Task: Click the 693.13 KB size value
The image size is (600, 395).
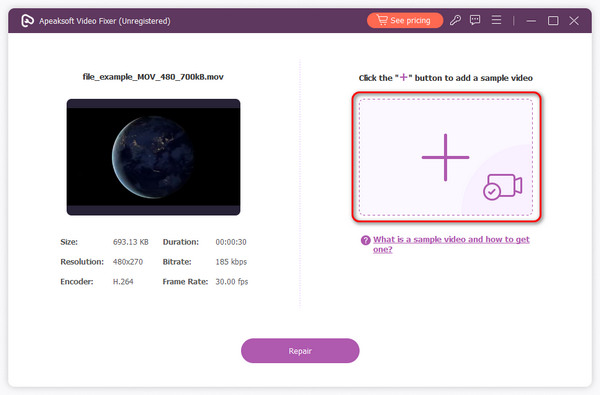Action: pos(130,242)
